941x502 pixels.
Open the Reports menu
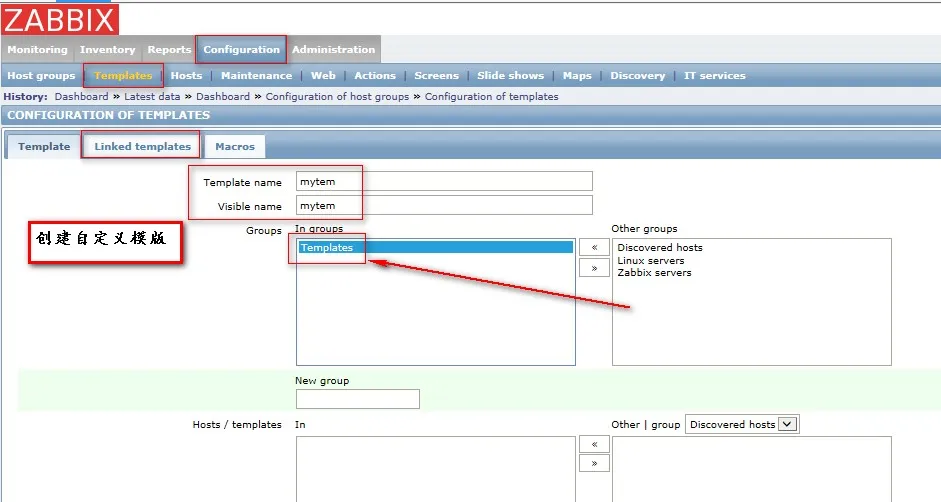pyautogui.click(x=169, y=50)
